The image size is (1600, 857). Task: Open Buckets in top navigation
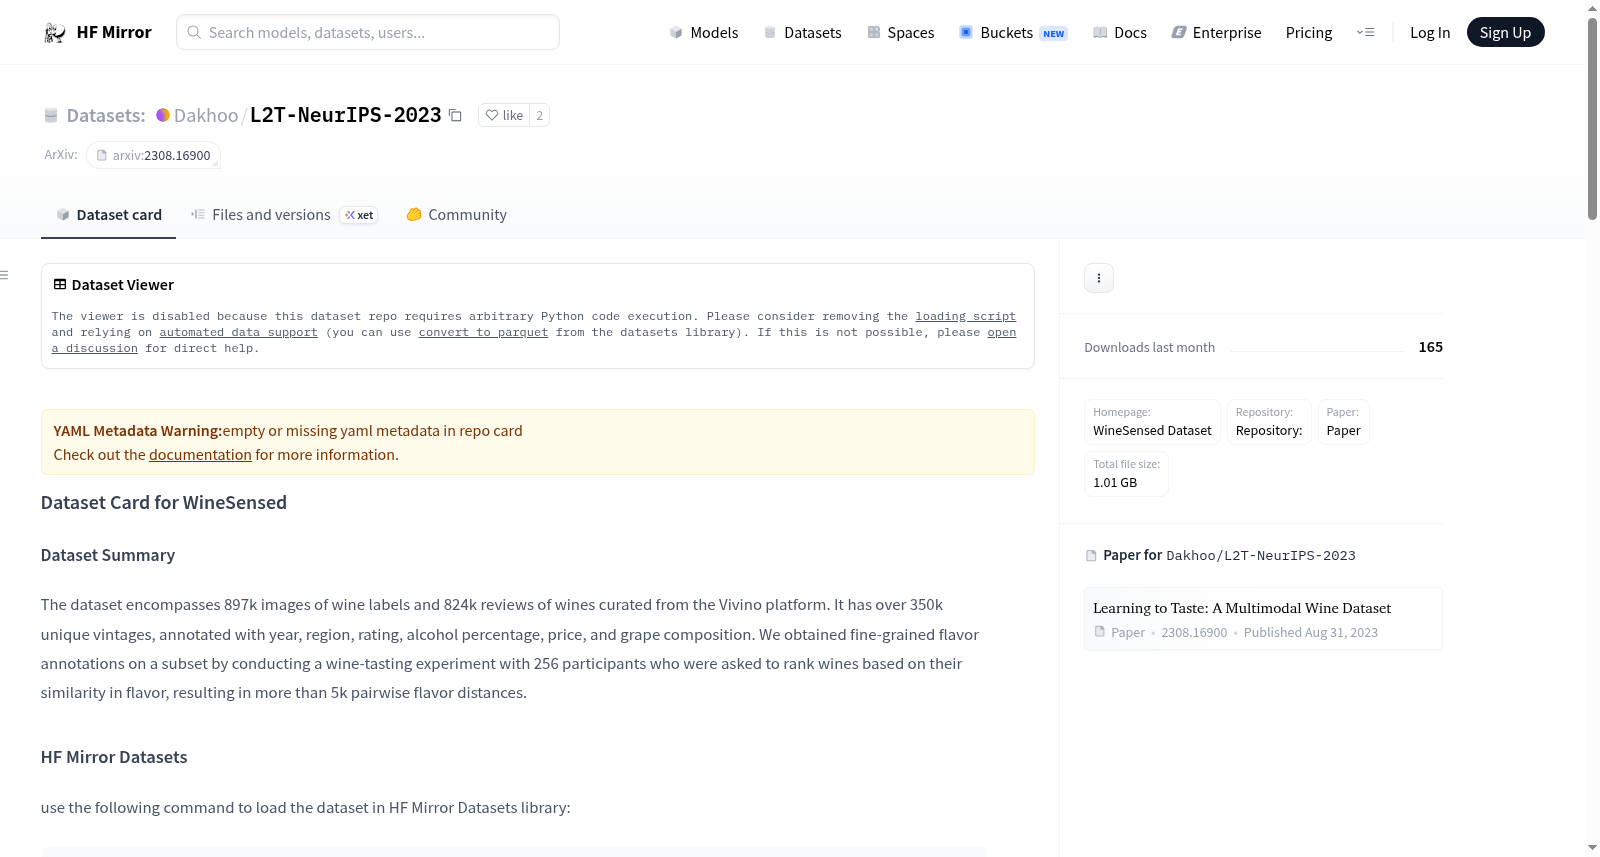[1013, 33]
